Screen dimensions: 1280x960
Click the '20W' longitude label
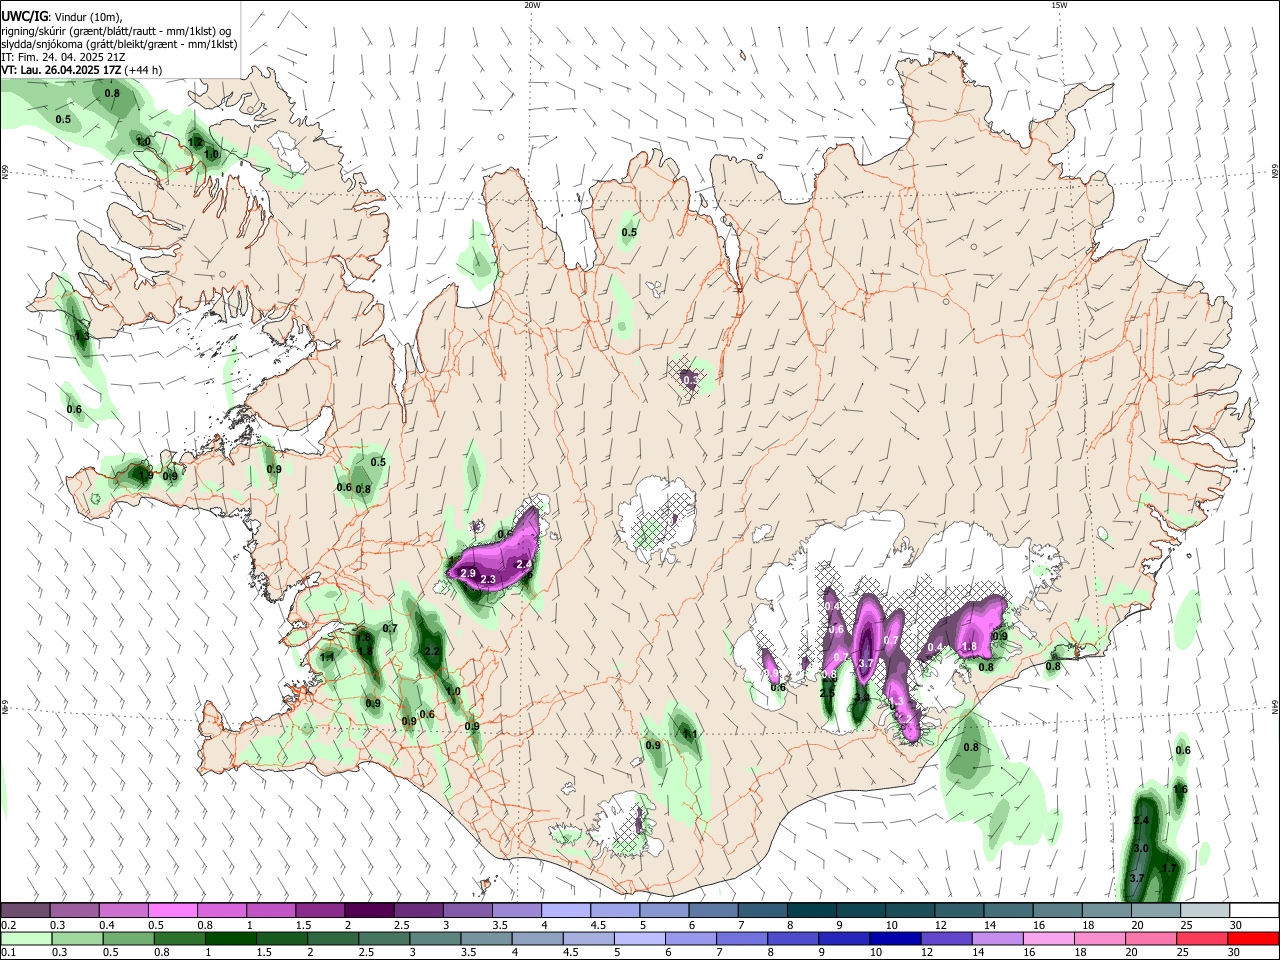coord(532,5)
